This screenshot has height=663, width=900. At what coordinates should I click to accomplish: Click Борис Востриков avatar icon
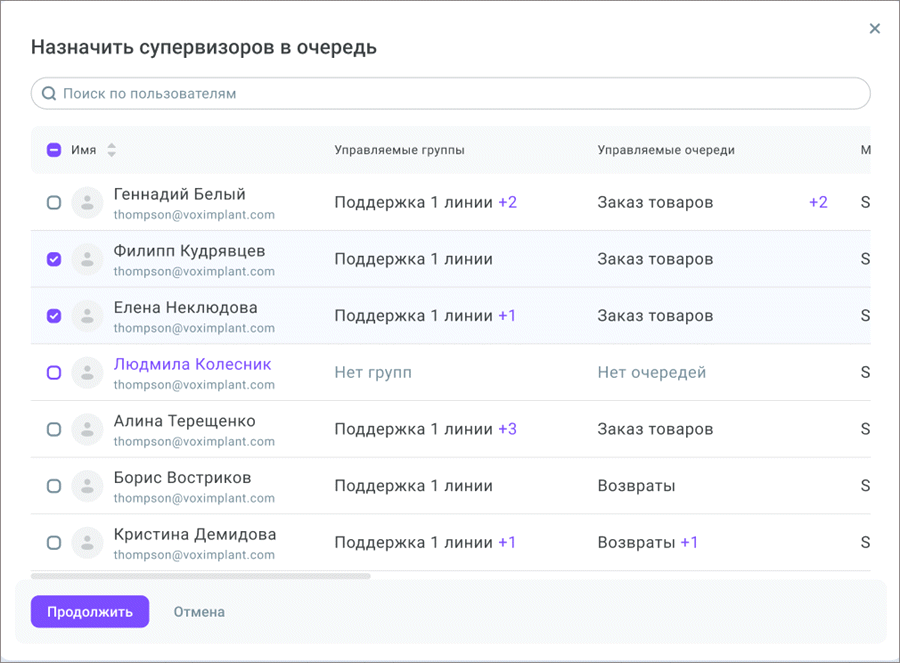point(87,486)
